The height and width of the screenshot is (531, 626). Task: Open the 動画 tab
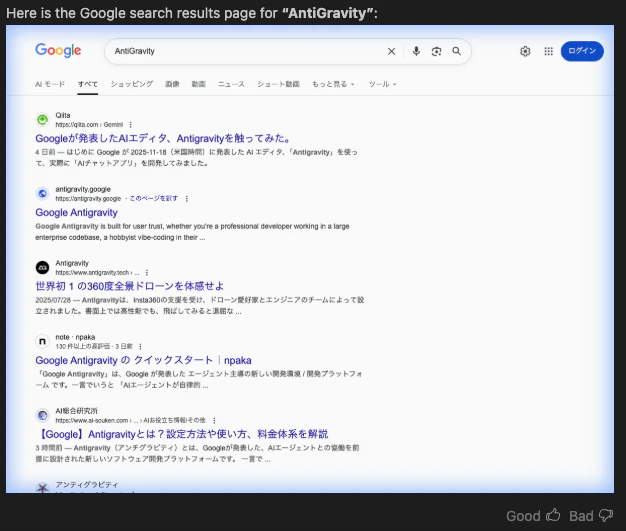pyautogui.click(x=198, y=84)
